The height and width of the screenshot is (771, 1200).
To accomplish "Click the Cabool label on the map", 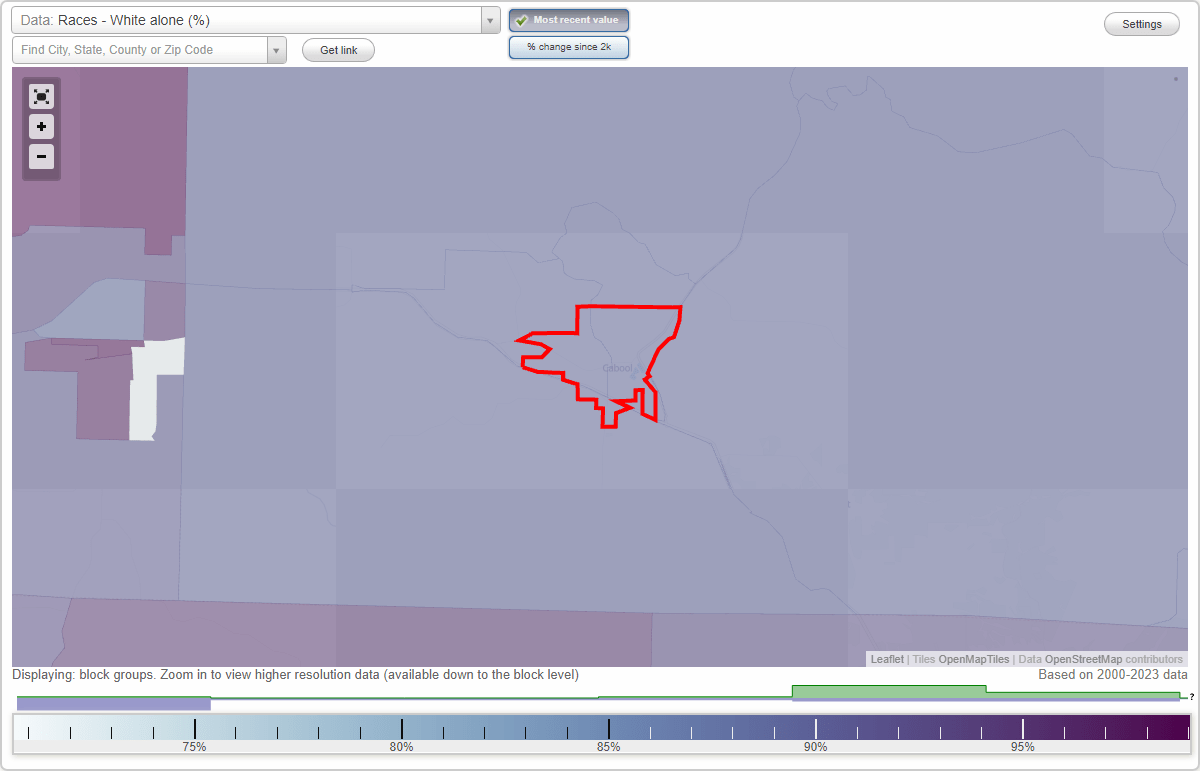I will point(616,367).
